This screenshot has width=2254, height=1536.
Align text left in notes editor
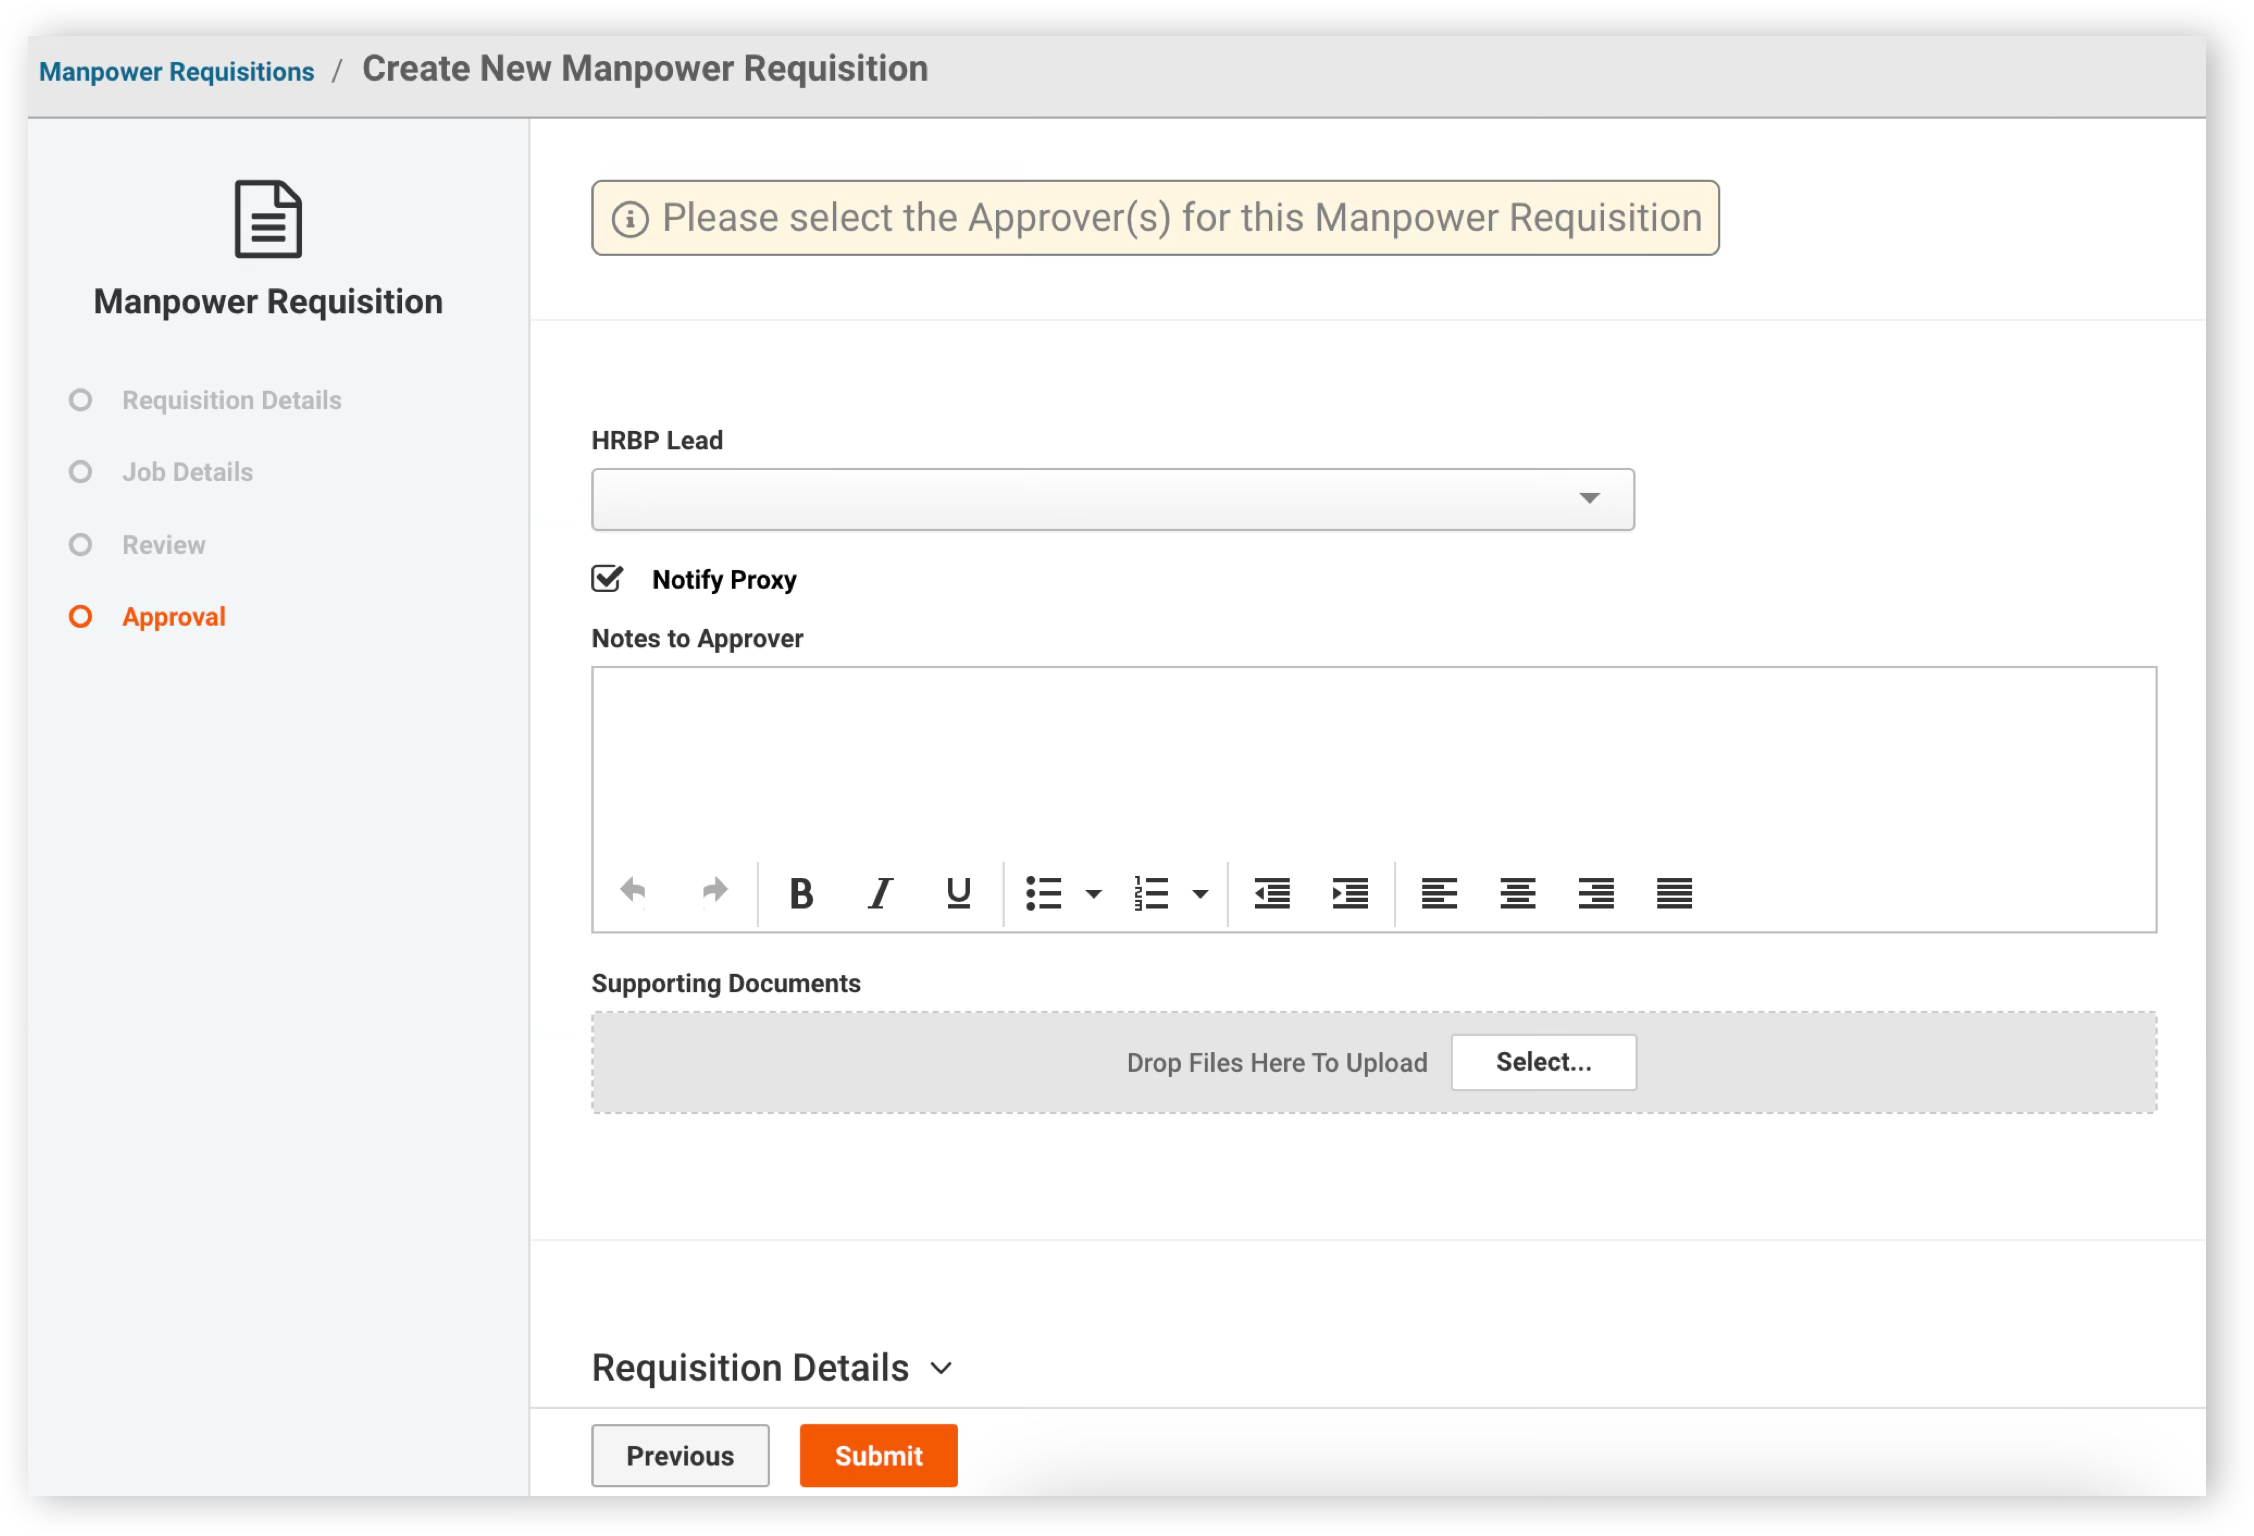tap(1439, 893)
